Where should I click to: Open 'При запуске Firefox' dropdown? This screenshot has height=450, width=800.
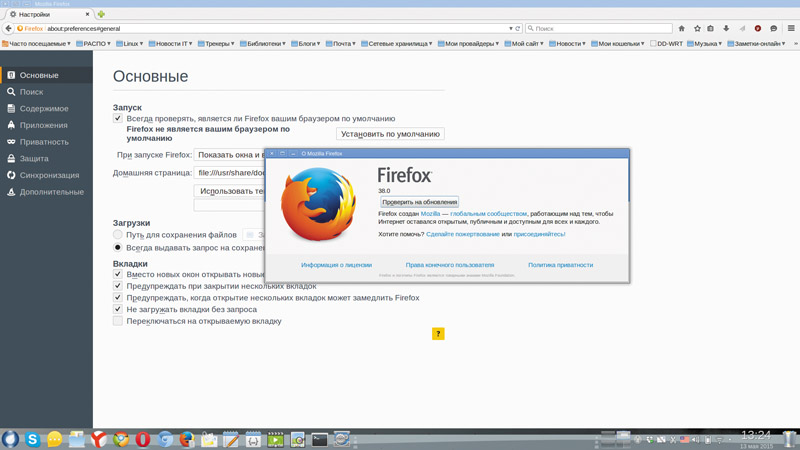229,155
